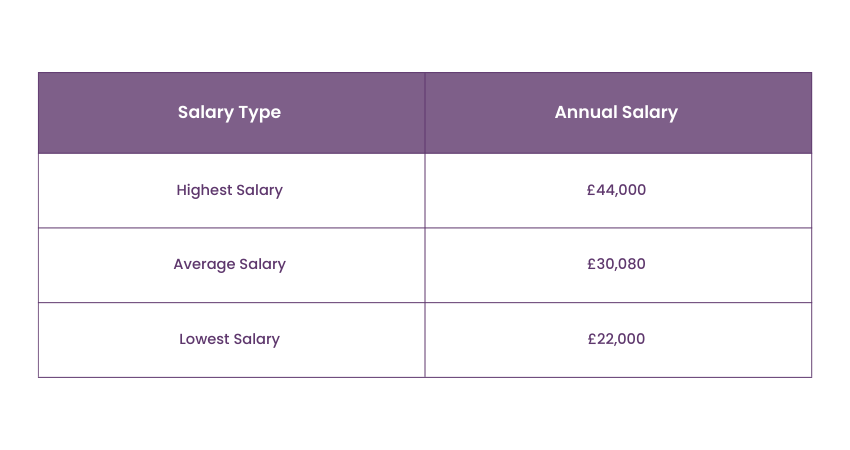
Task: Click the "Highest Salary" row label
Action: (x=229, y=190)
